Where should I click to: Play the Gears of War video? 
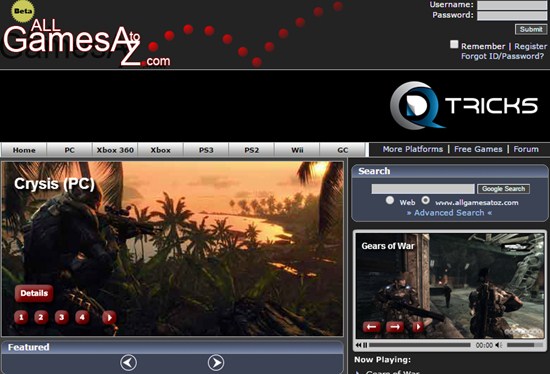coord(418,327)
